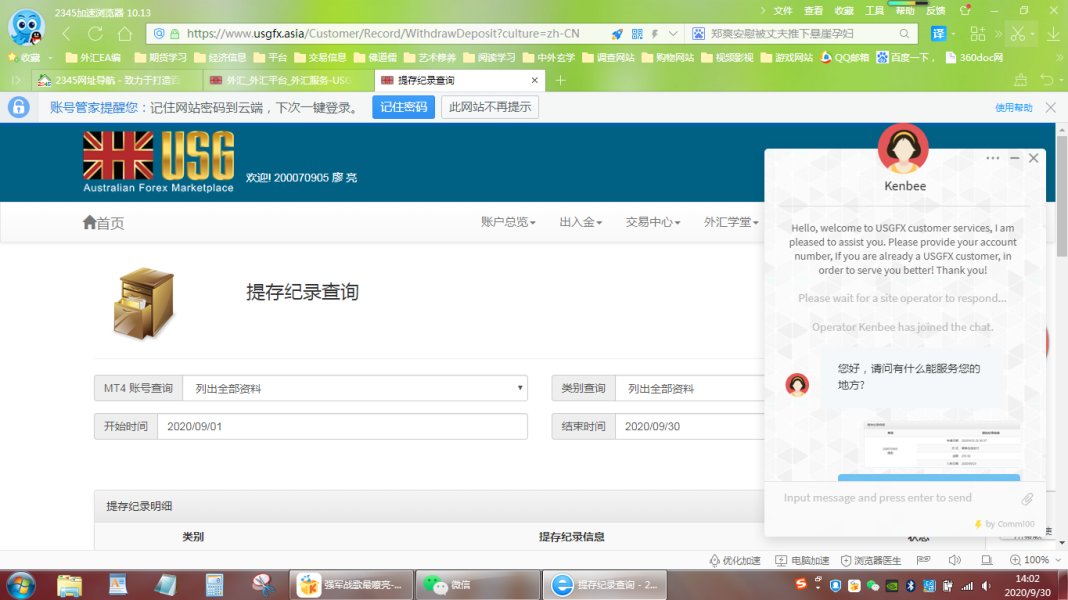Click the 浏览器医生 status bar icon
Viewport: 1068px width, 600px height.
(872, 561)
